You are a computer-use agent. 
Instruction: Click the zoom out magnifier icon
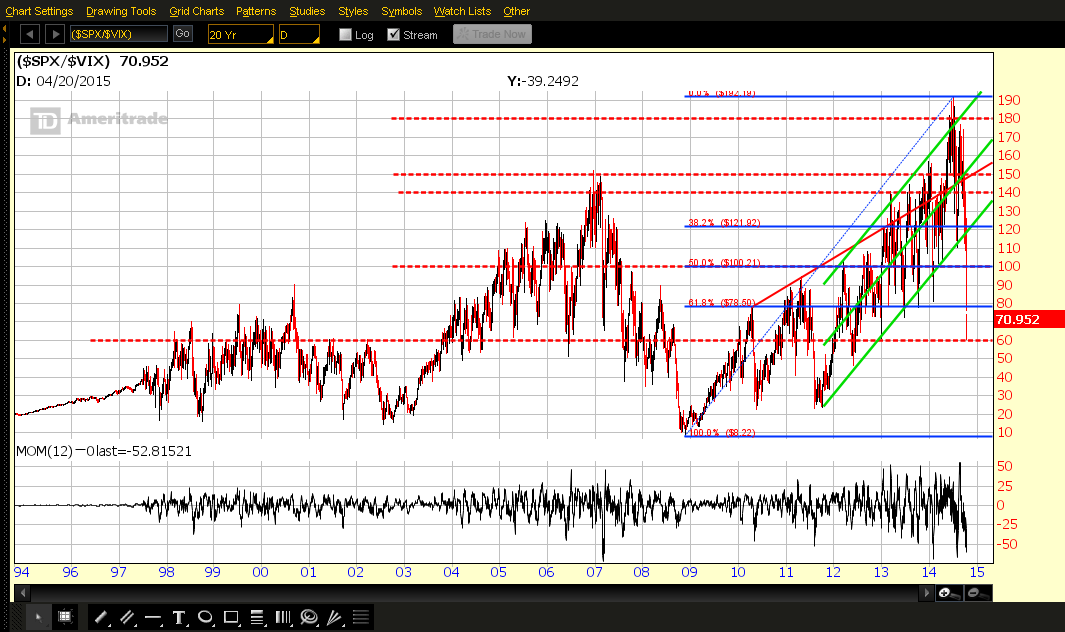click(978, 593)
